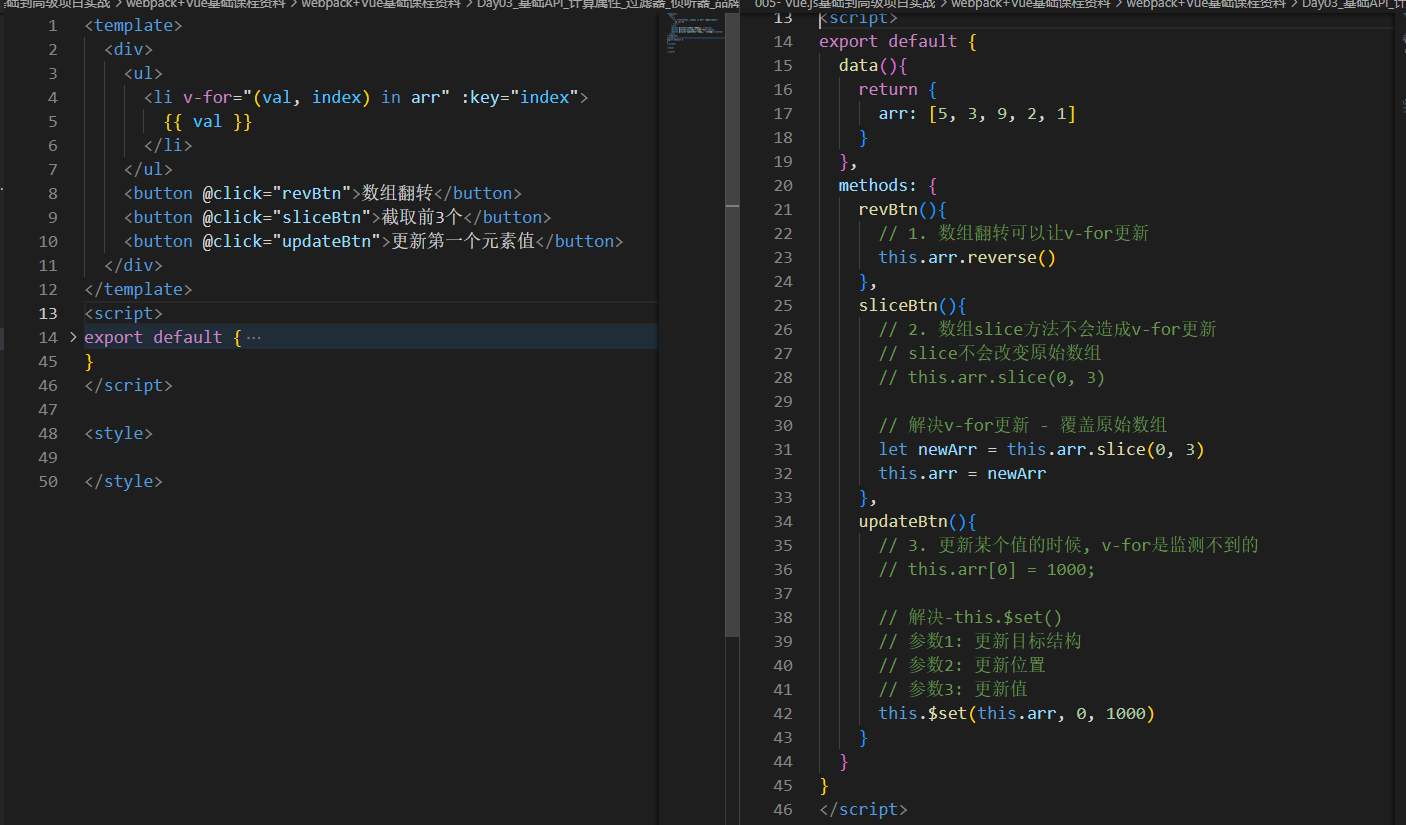This screenshot has width=1406, height=825.
Task: Click the 'methods: {' line
Action: (x=888, y=185)
